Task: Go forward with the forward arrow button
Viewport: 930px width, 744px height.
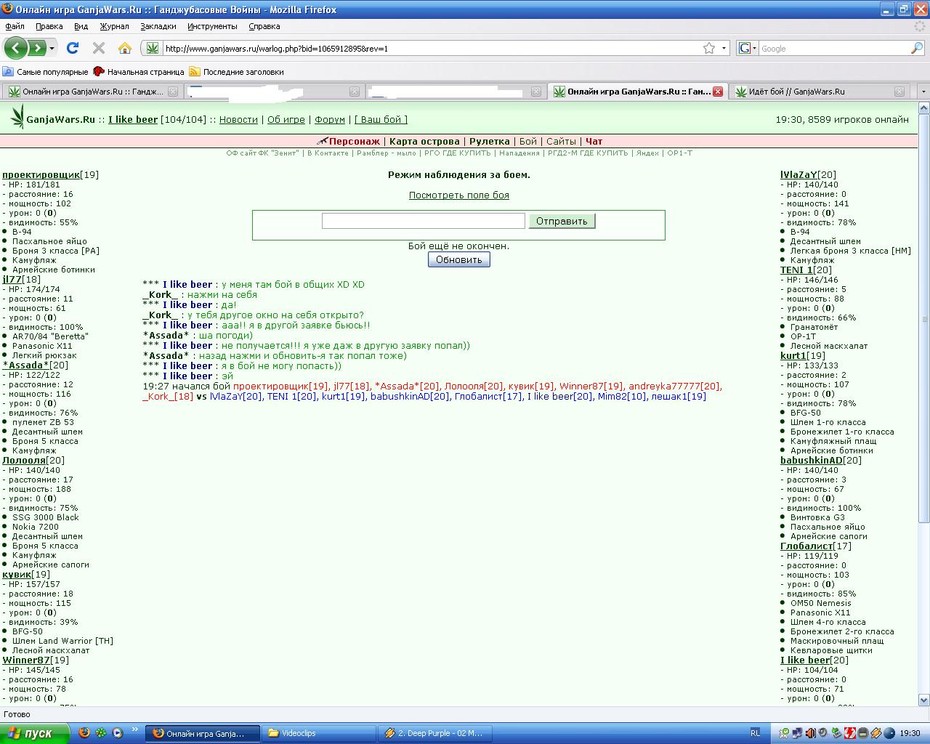Action: [37, 48]
